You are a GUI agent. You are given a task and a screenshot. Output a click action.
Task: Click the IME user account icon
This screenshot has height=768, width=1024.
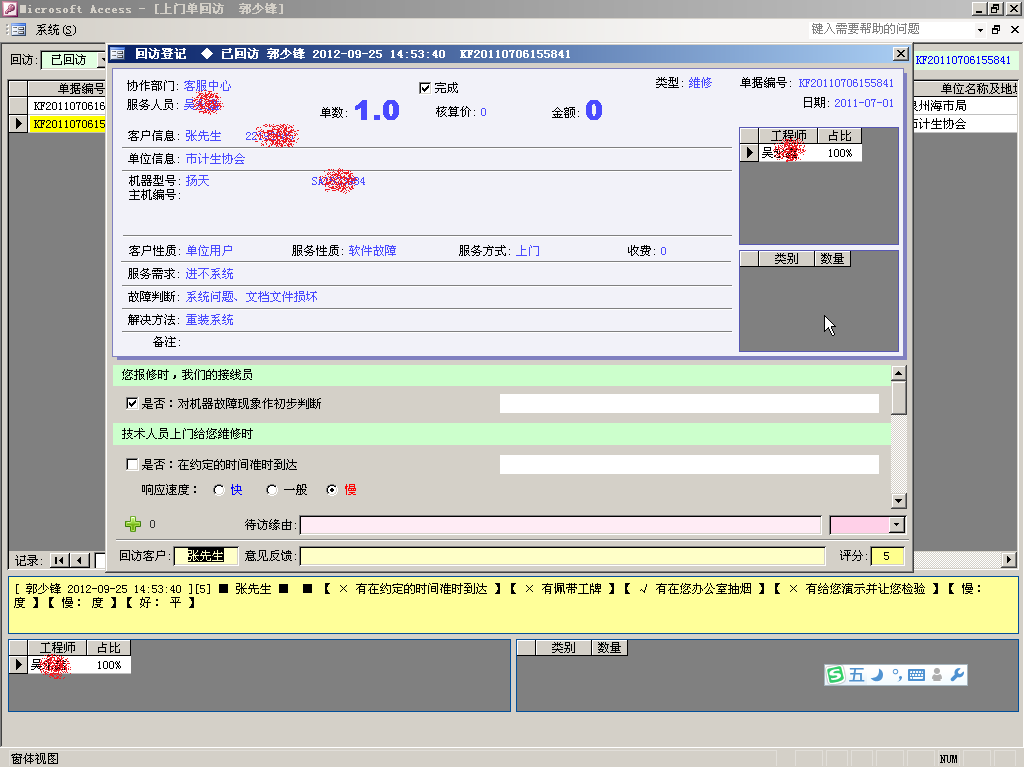pyautogui.click(x=937, y=675)
